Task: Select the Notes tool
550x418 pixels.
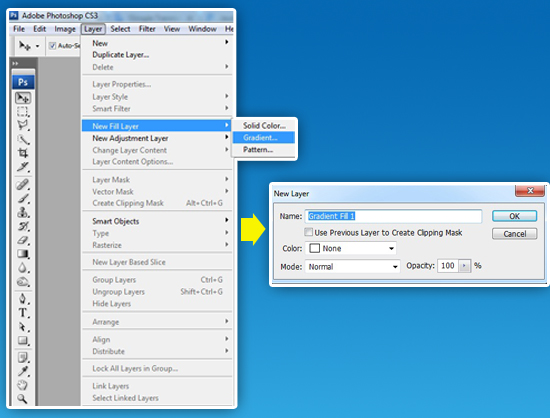Action: [x=23, y=358]
